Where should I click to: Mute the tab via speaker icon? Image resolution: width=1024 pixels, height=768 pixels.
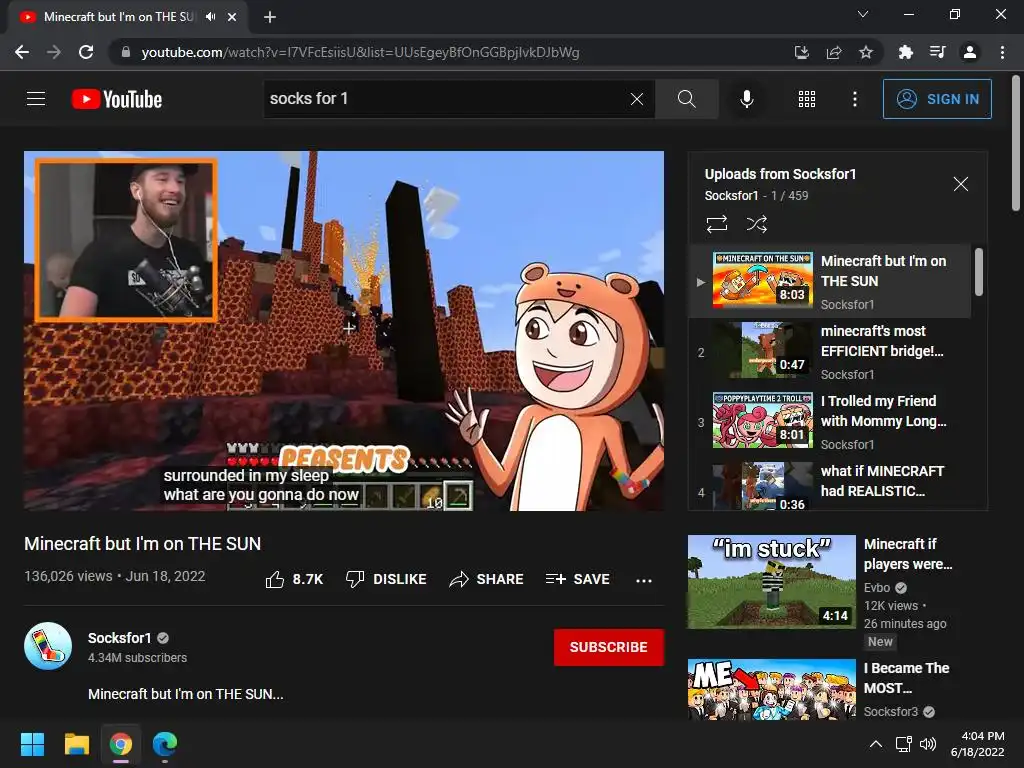click(x=210, y=17)
